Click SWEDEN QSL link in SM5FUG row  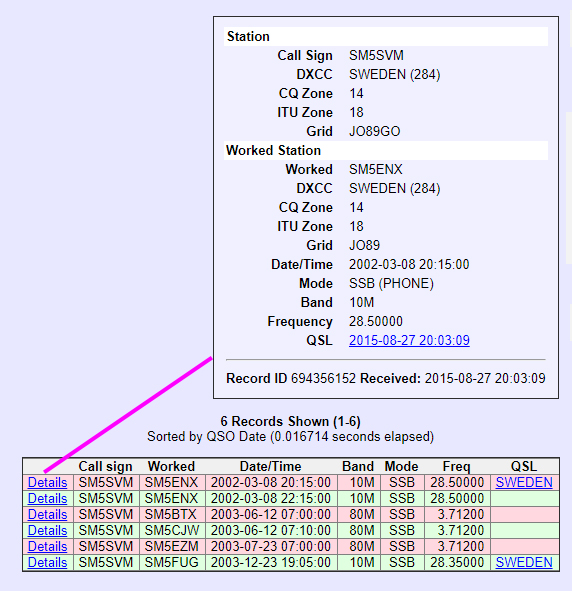point(524,562)
